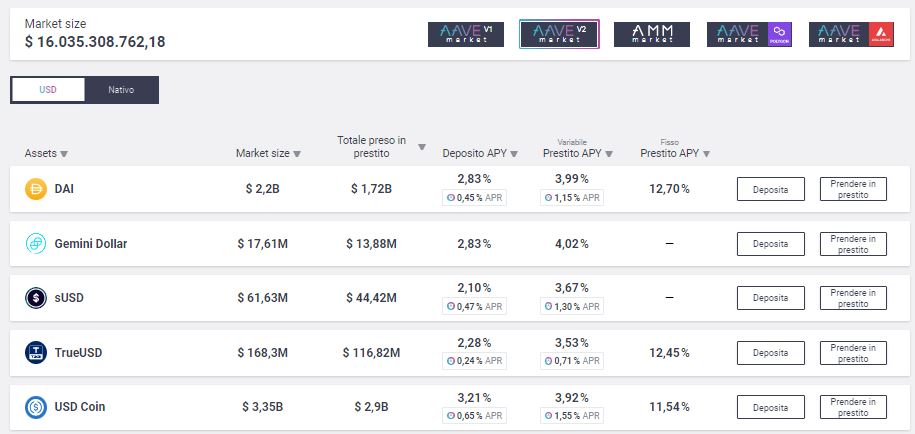This screenshot has height=434, width=915.
Task: Click reward icon beside DAI 1,15% APR
Action: 548,198
